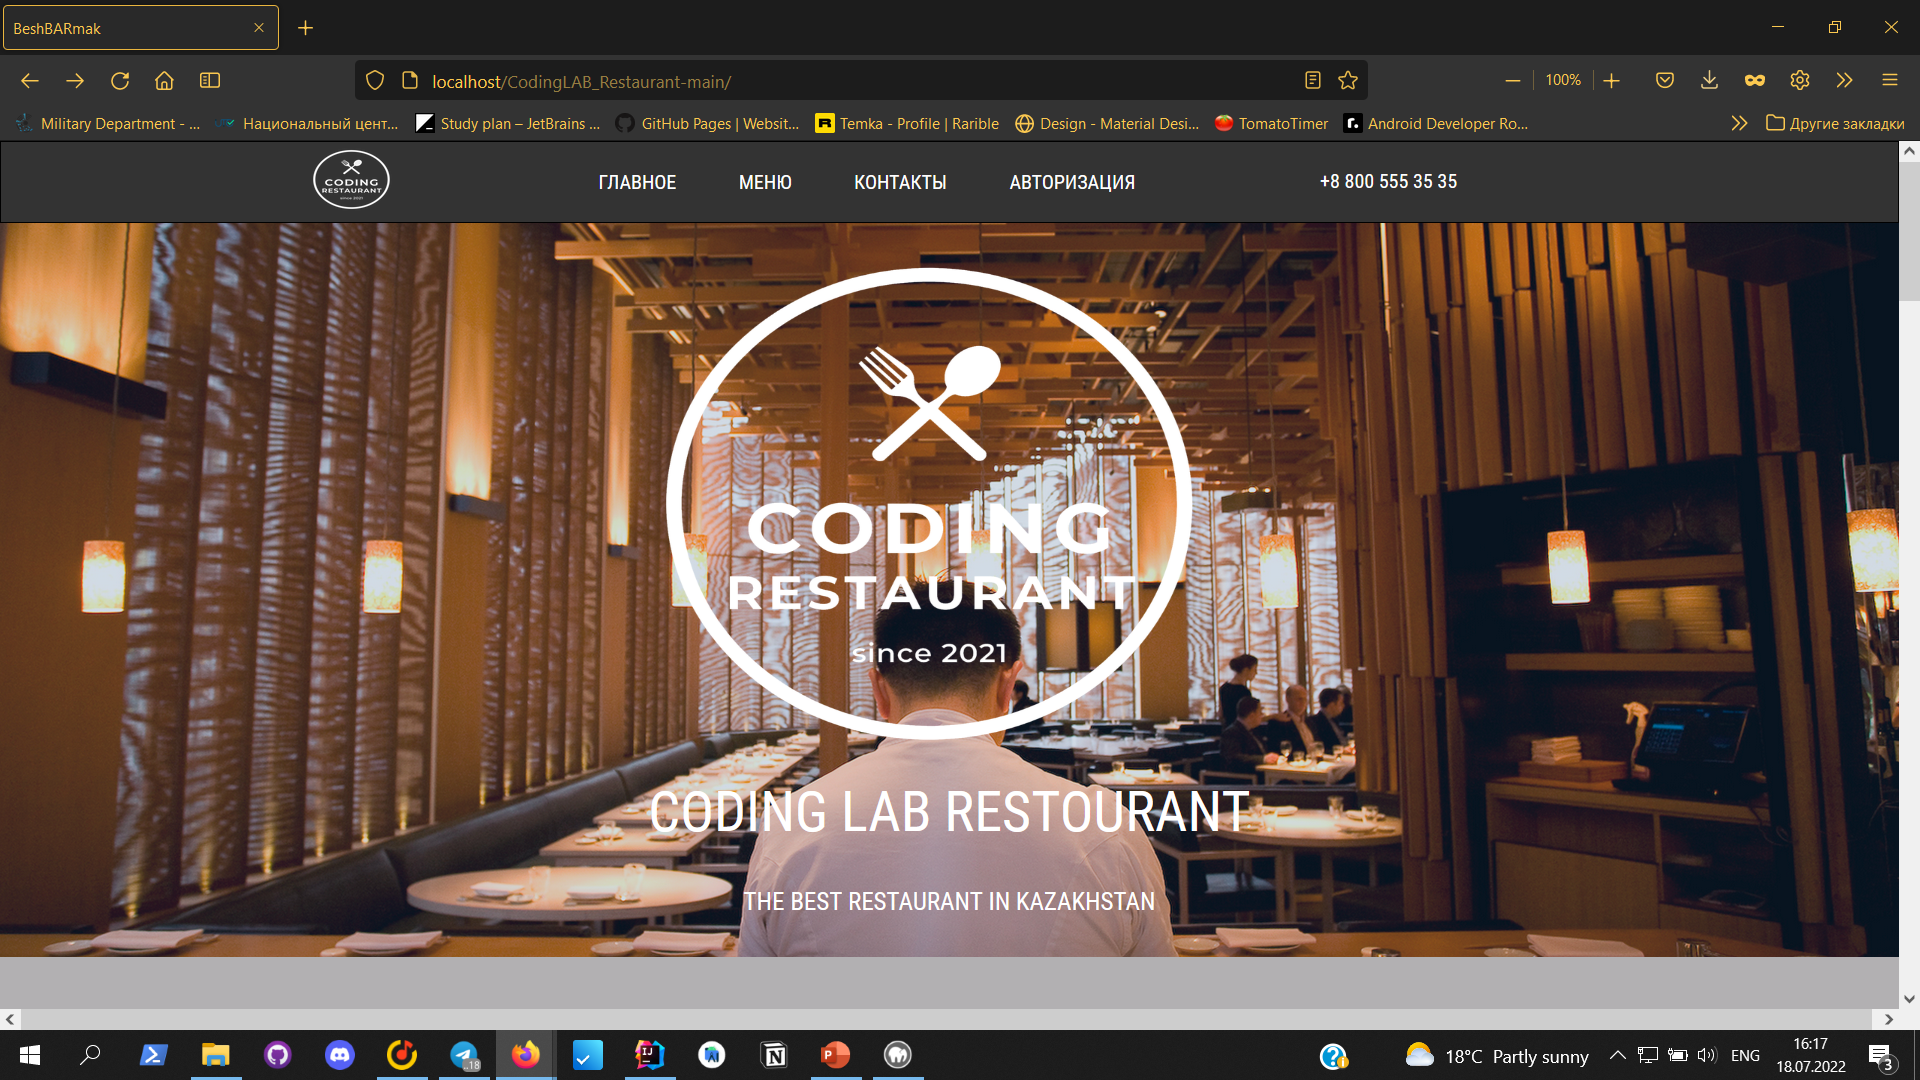The height and width of the screenshot is (1080, 1920).
Task: Save page to Pocket icon
Action: (1664, 81)
